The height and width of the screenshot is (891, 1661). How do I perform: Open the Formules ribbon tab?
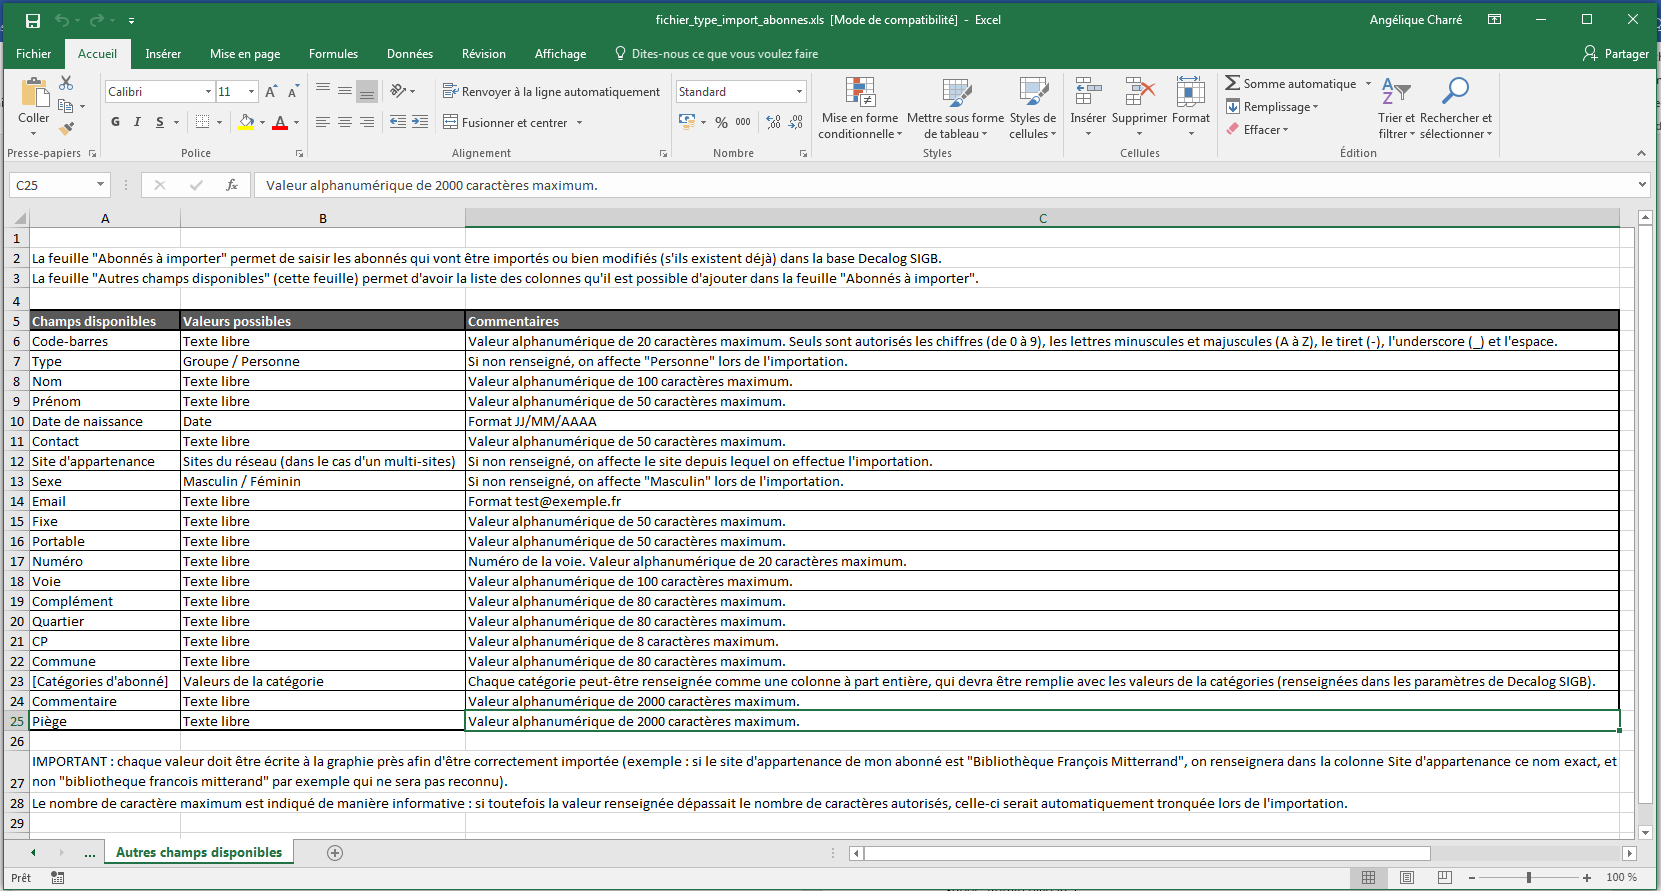point(333,54)
